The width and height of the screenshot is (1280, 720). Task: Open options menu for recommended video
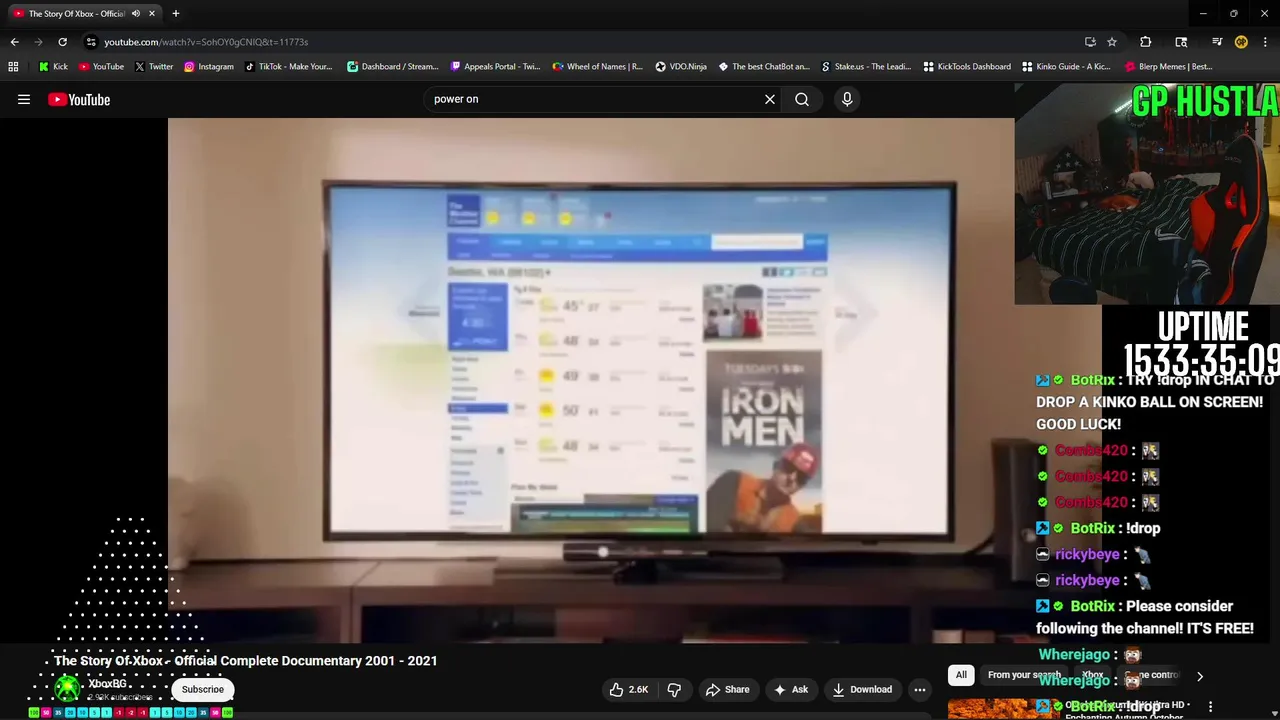pyautogui.click(x=1210, y=707)
